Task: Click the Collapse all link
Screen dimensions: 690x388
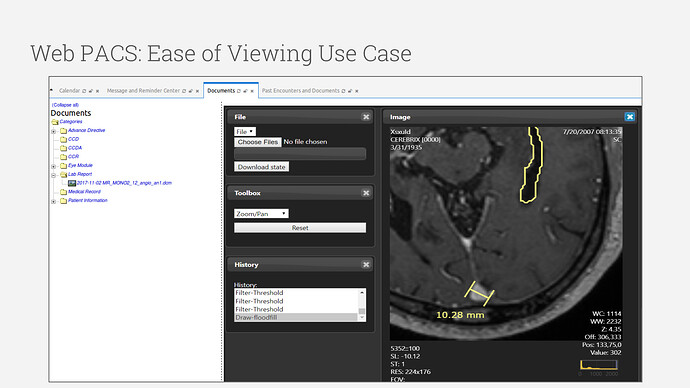Action: click(x=65, y=105)
